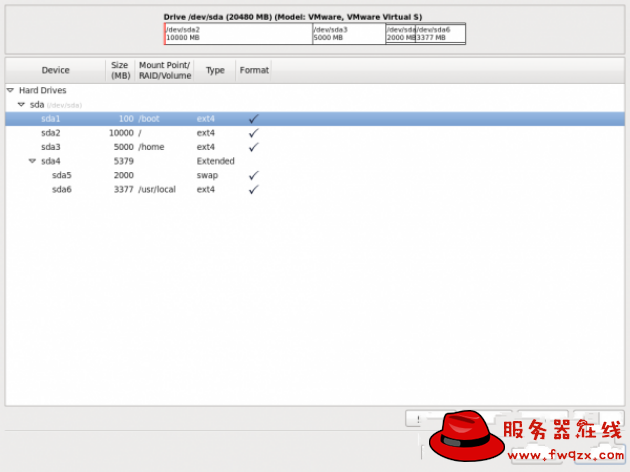Click the ext4 type cell for sda6
Image resolution: width=630 pixels, height=472 pixels.
coord(206,189)
